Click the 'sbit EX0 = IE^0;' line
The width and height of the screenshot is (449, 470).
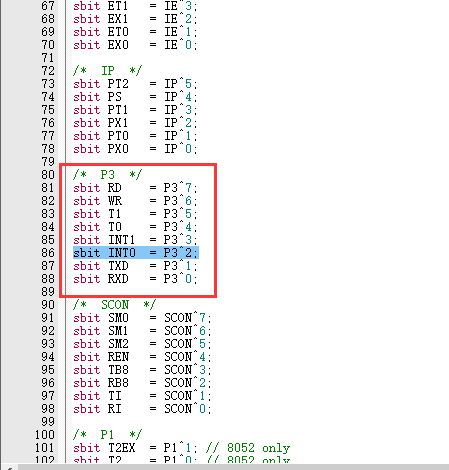click(x=135, y=45)
